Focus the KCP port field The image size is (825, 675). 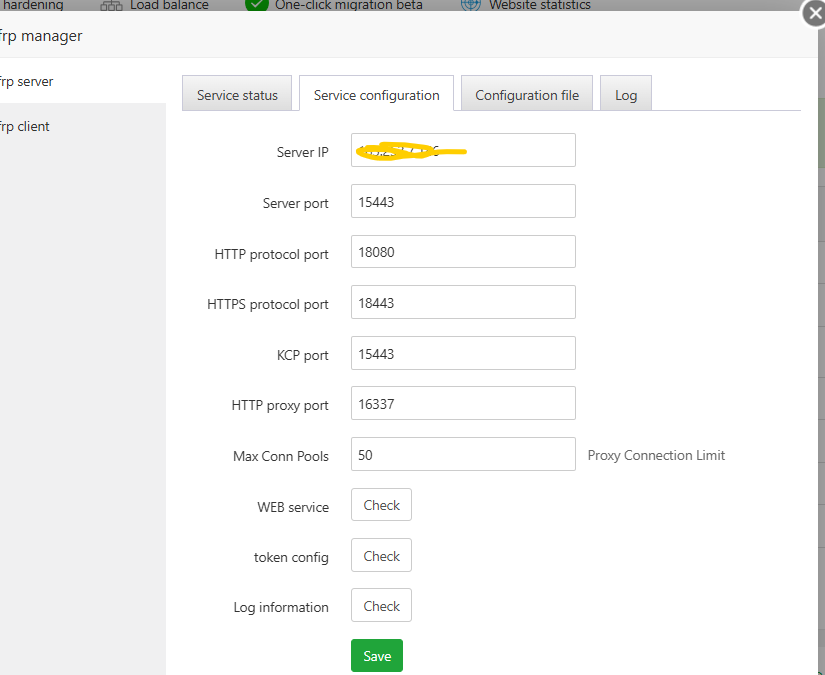click(x=463, y=353)
